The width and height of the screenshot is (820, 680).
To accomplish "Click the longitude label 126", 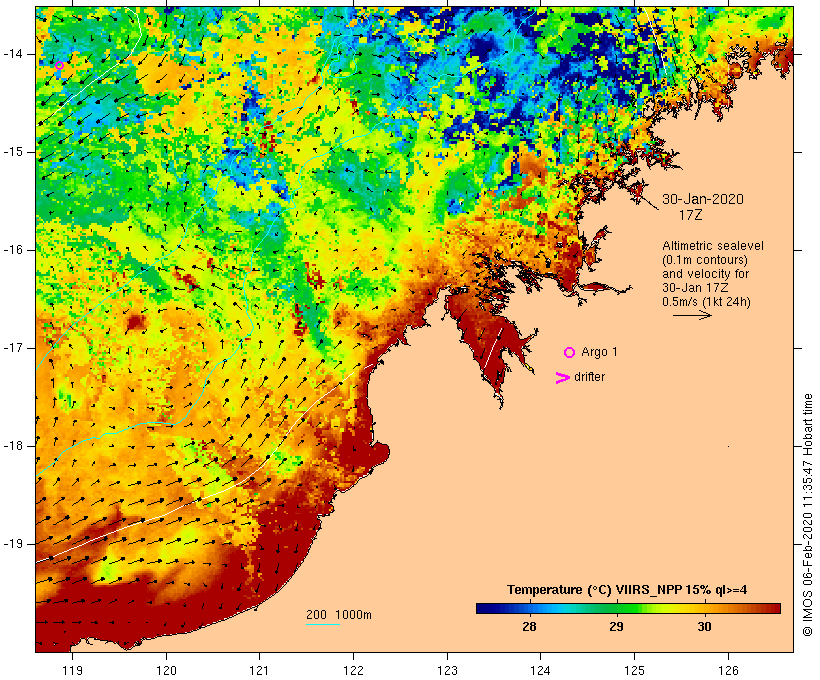I will tap(728, 670).
